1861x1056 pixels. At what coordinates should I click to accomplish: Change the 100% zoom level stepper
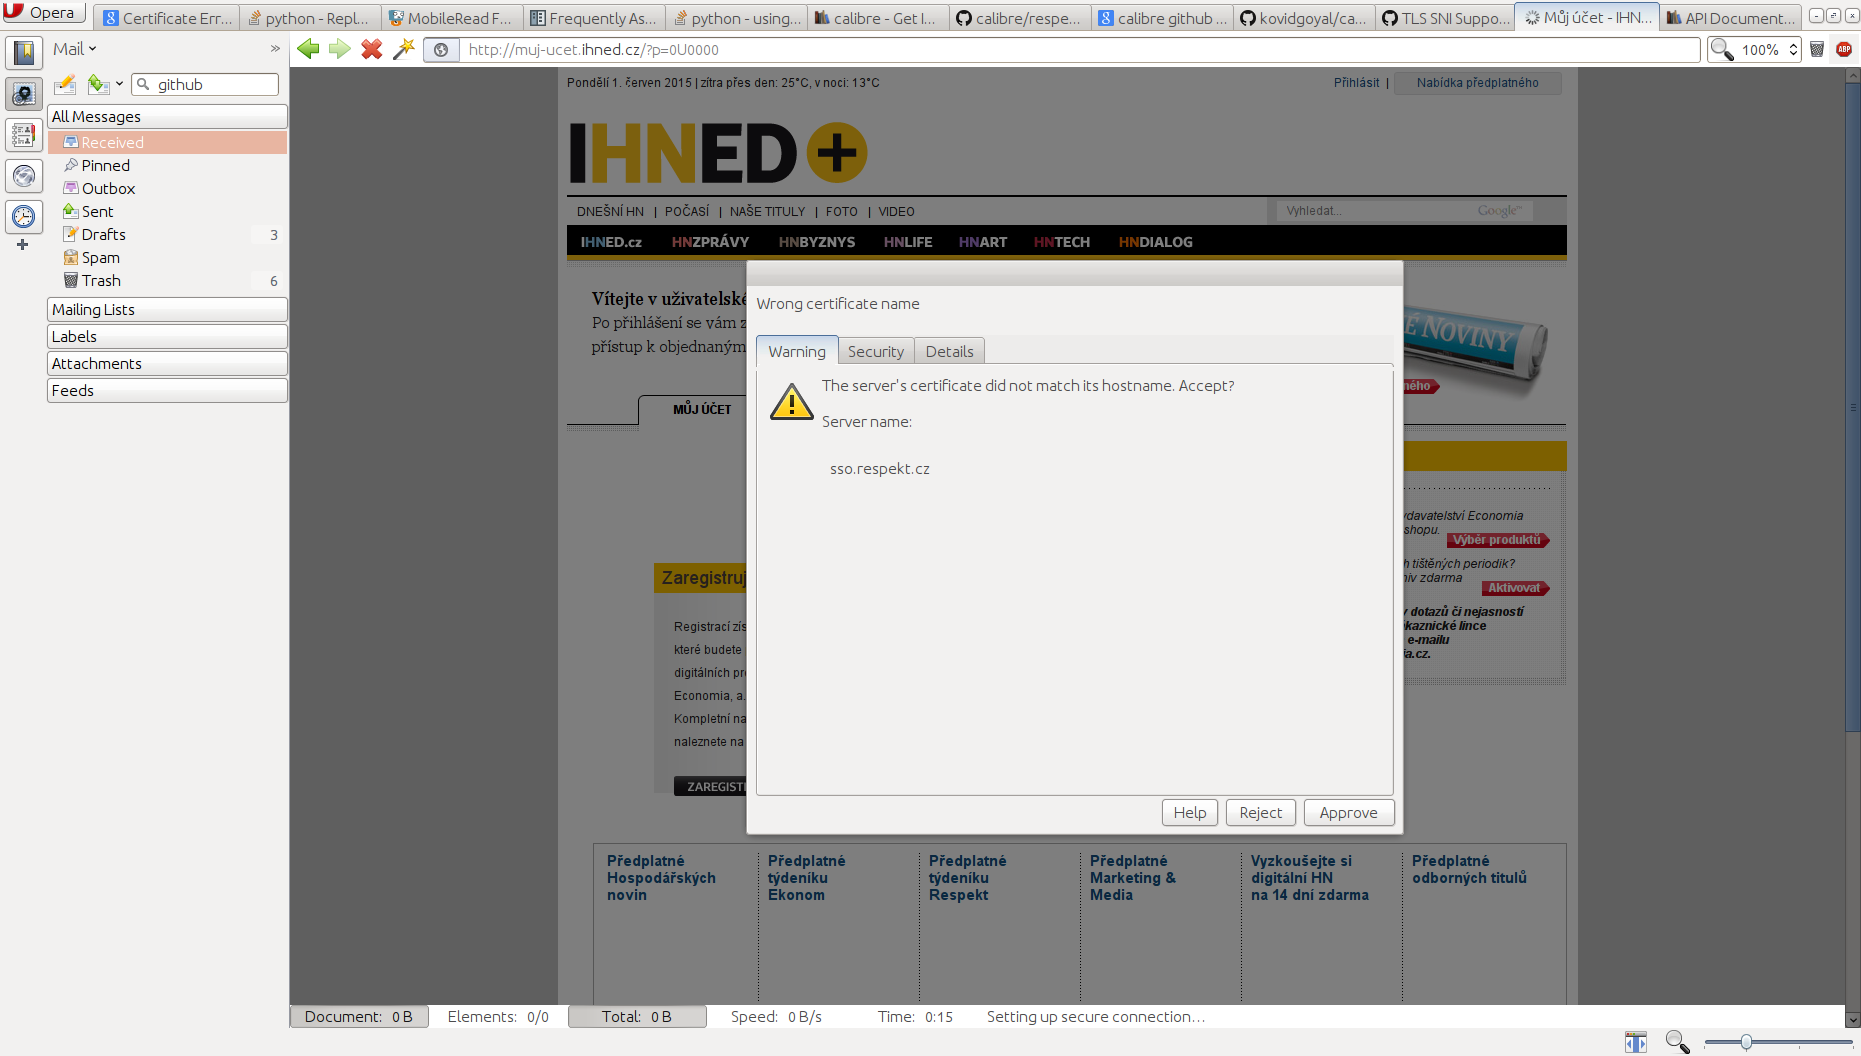(1794, 50)
